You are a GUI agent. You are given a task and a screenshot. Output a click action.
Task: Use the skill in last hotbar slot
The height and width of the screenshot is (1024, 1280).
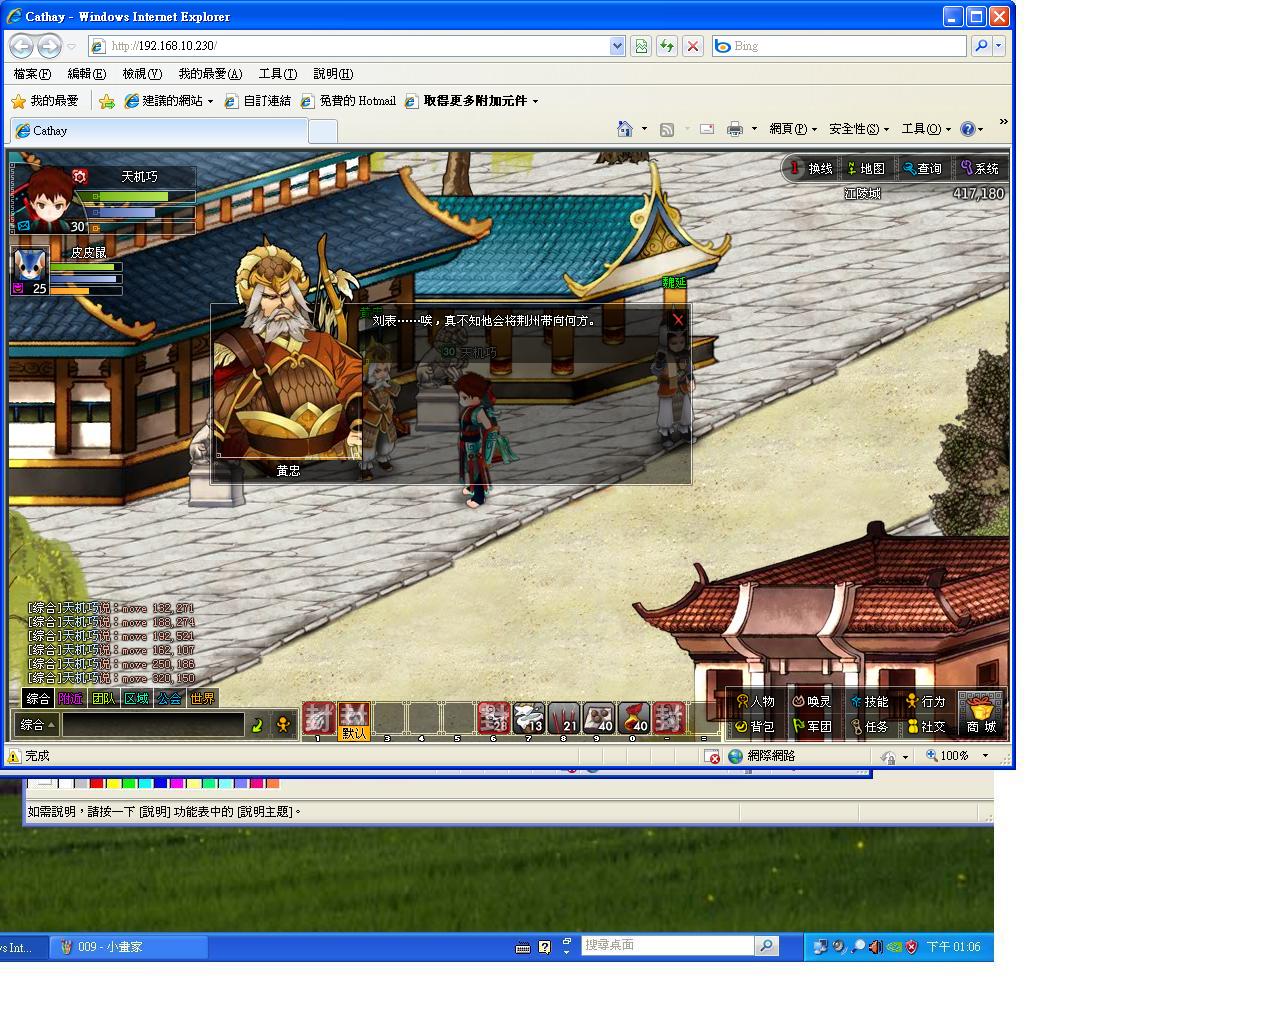click(669, 718)
